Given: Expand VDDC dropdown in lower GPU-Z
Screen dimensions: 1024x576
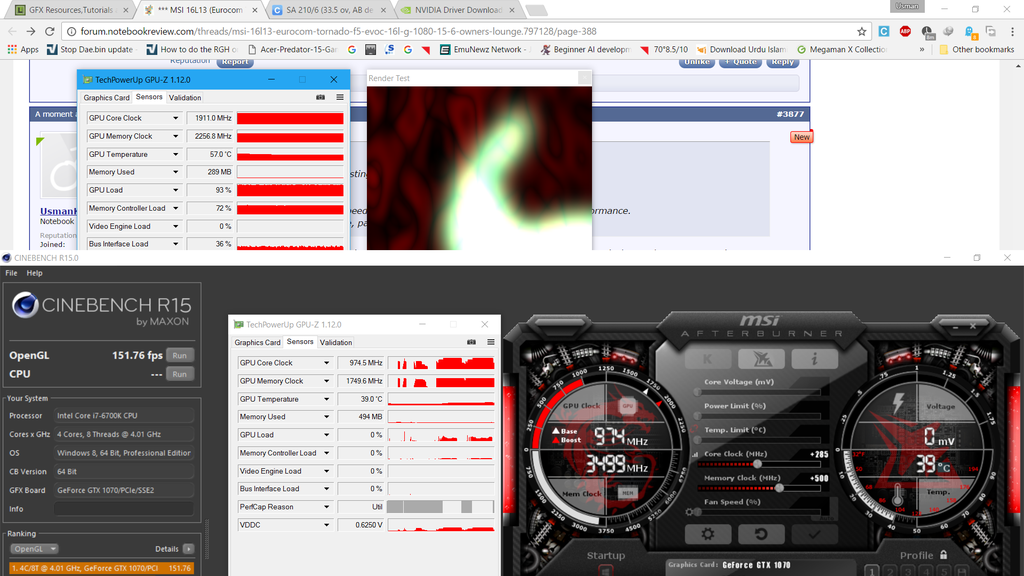Looking at the screenshot, I should coord(327,525).
